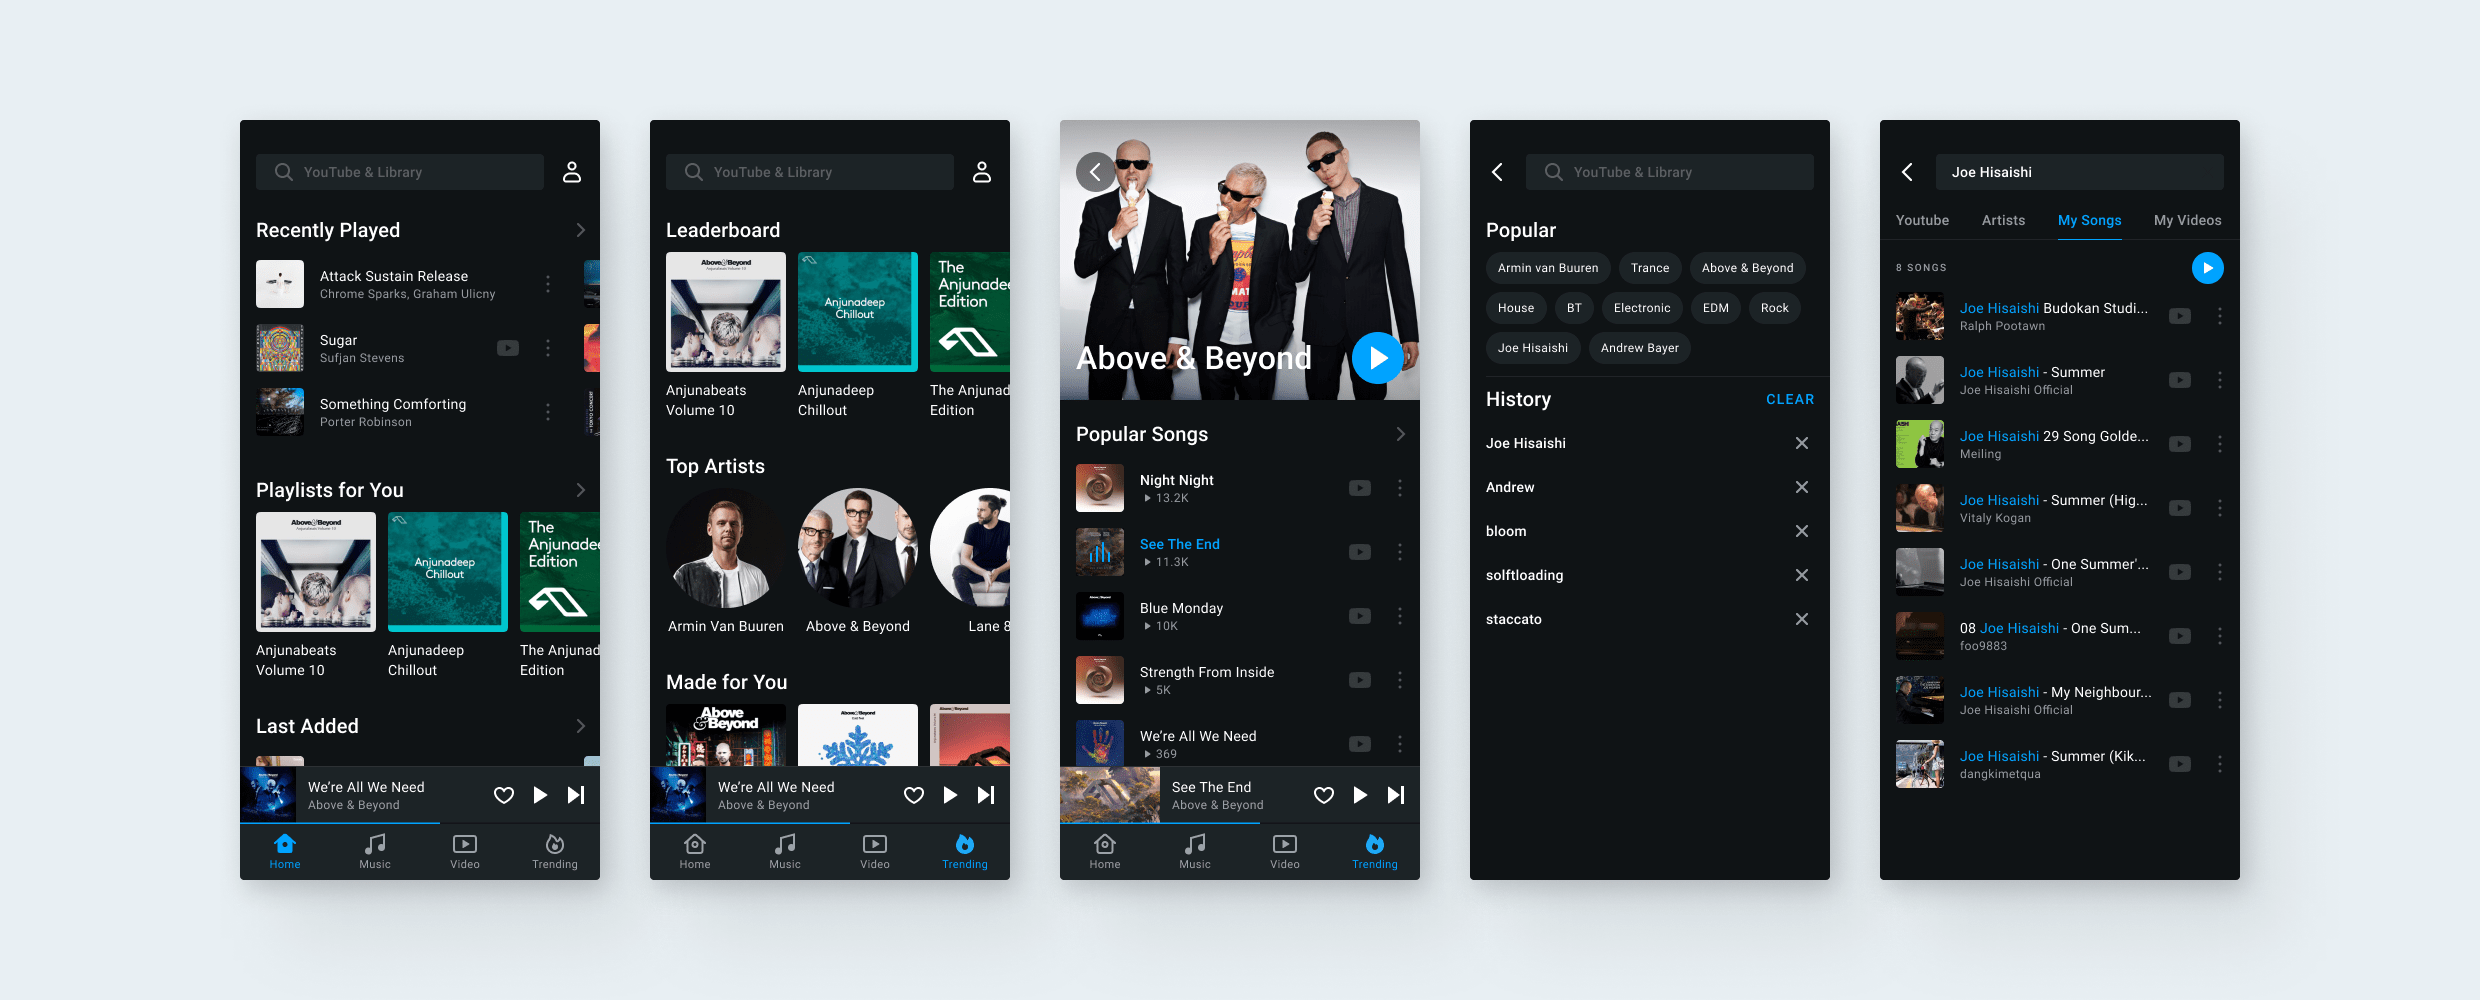Open Home tab on artist screen
Viewport: 2480px width, 1000px height.
[1105, 852]
